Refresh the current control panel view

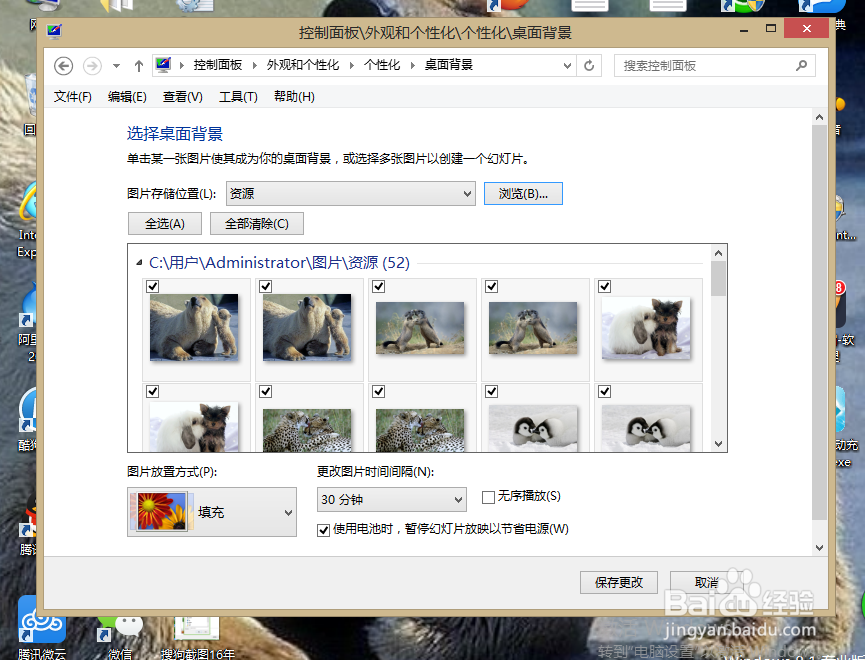pyautogui.click(x=590, y=64)
